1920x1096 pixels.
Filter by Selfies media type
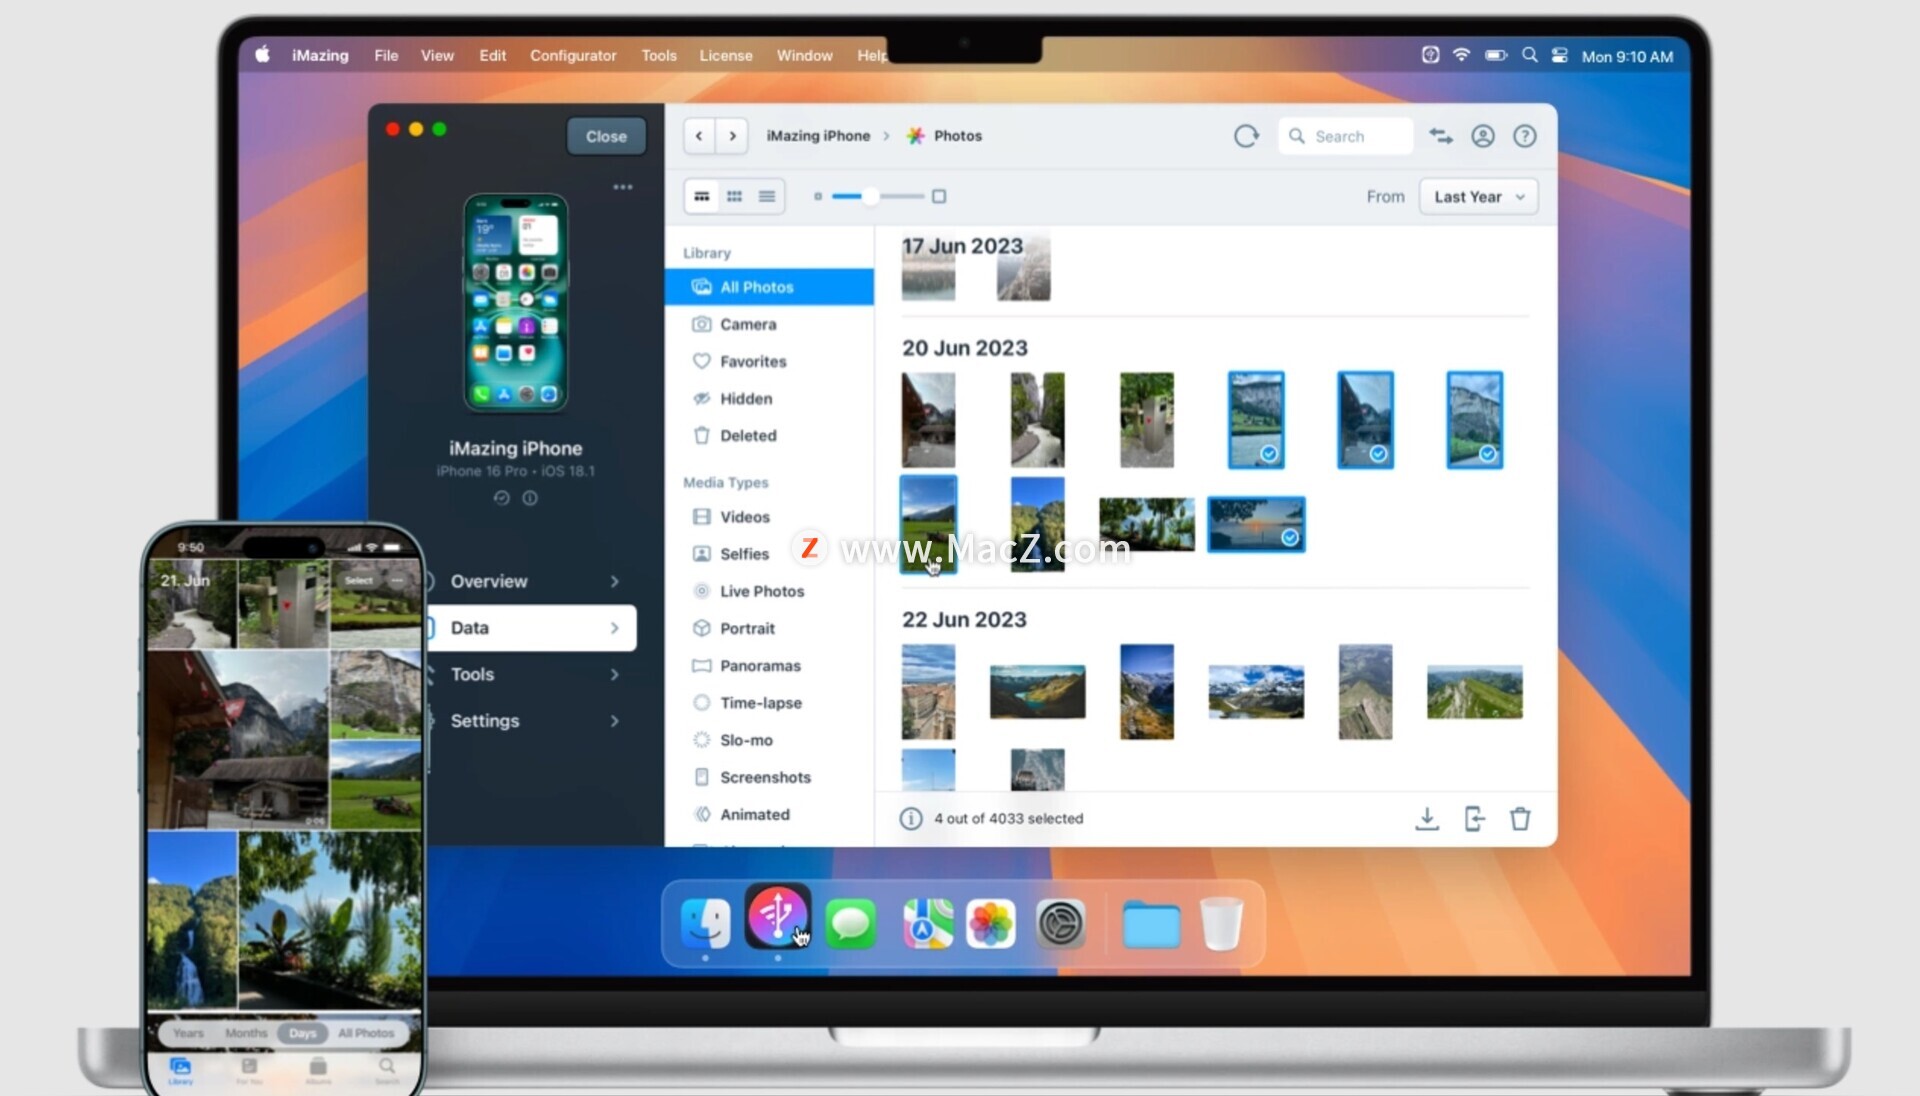(x=769, y=553)
